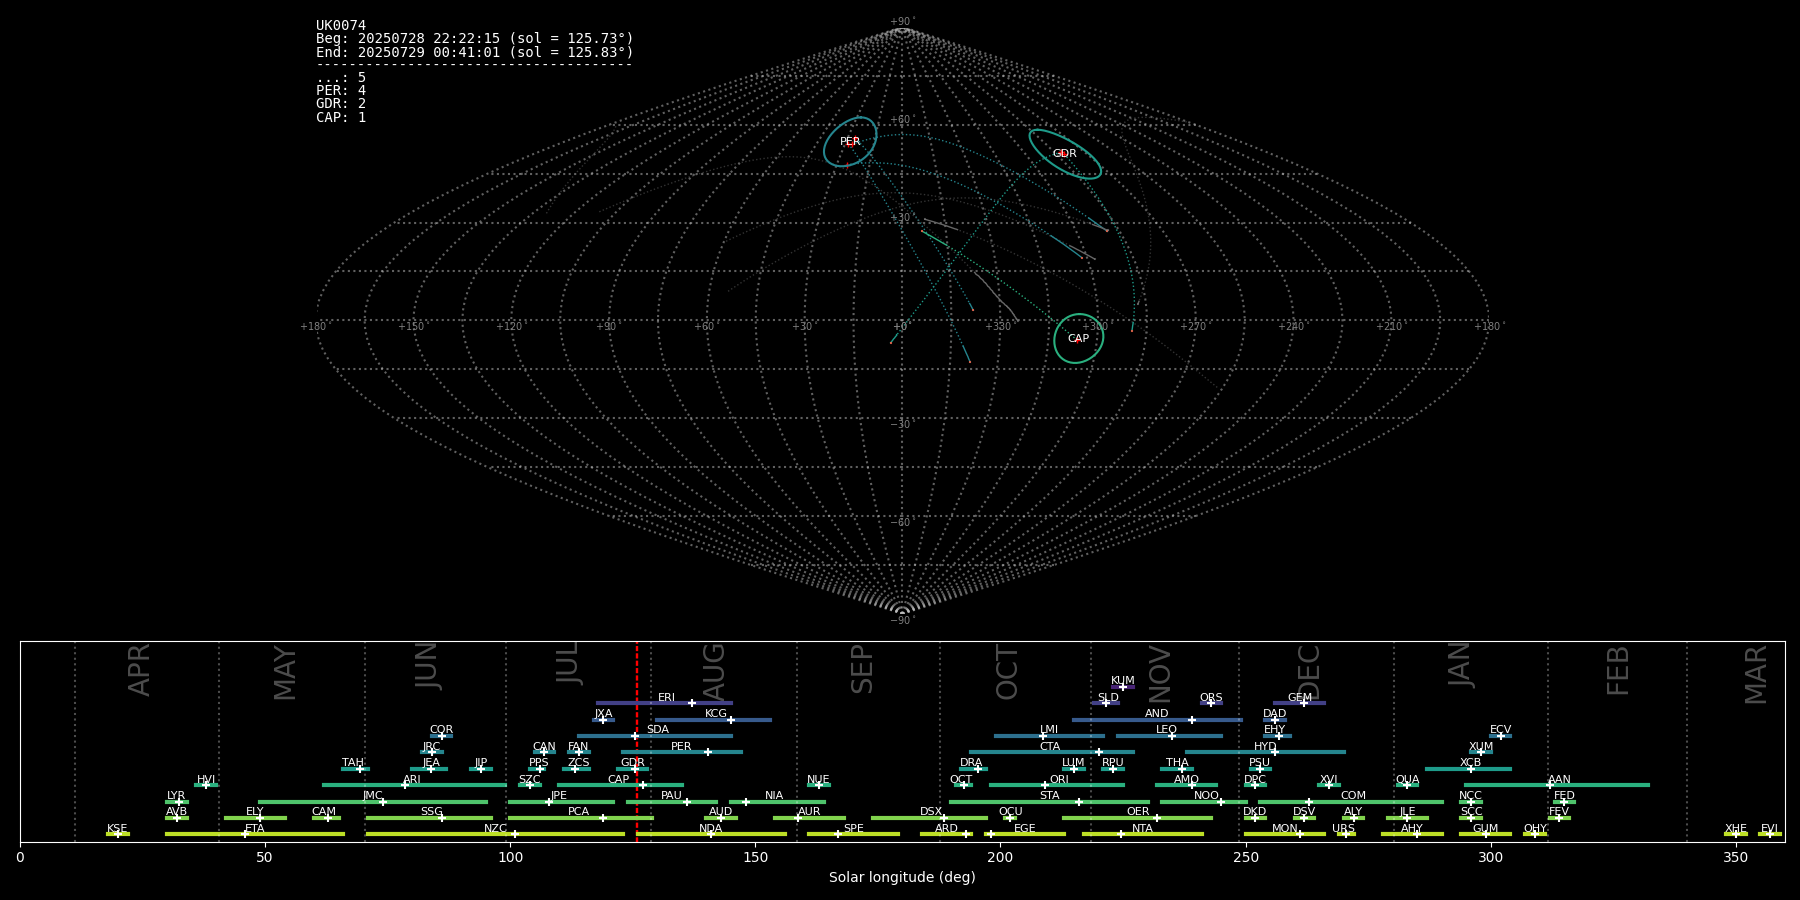Select the PCA shower label in timeline
1800x900 pixels.
pos(578,812)
